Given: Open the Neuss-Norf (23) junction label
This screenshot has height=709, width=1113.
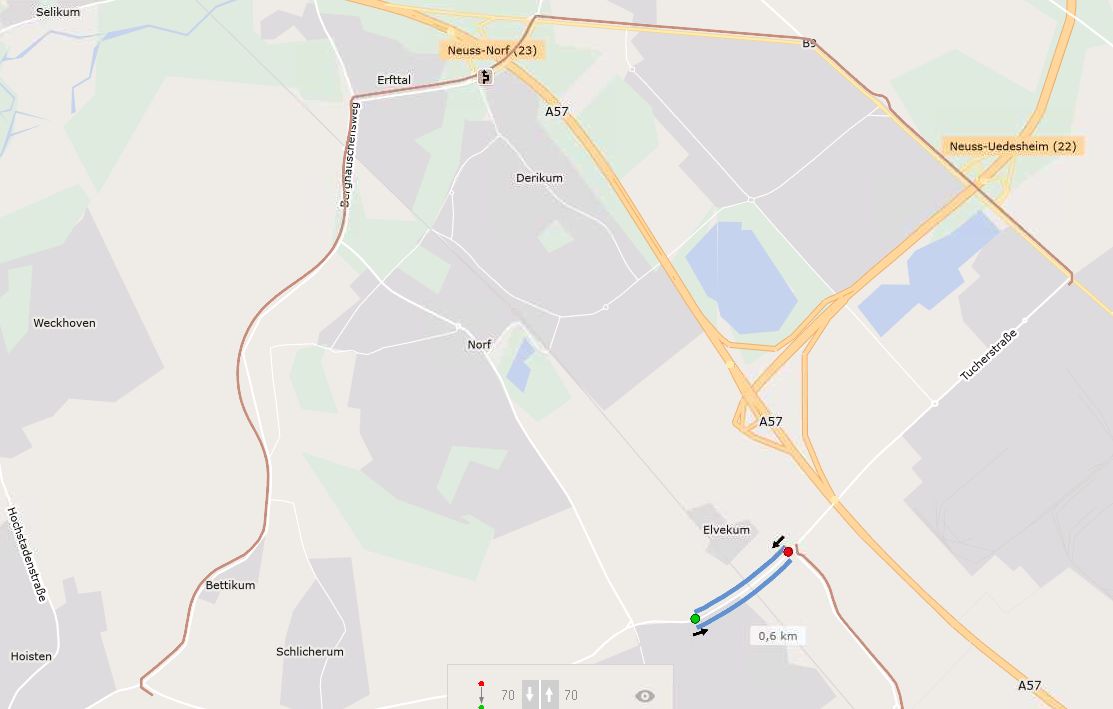Looking at the screenshot, I should point(492,50).
